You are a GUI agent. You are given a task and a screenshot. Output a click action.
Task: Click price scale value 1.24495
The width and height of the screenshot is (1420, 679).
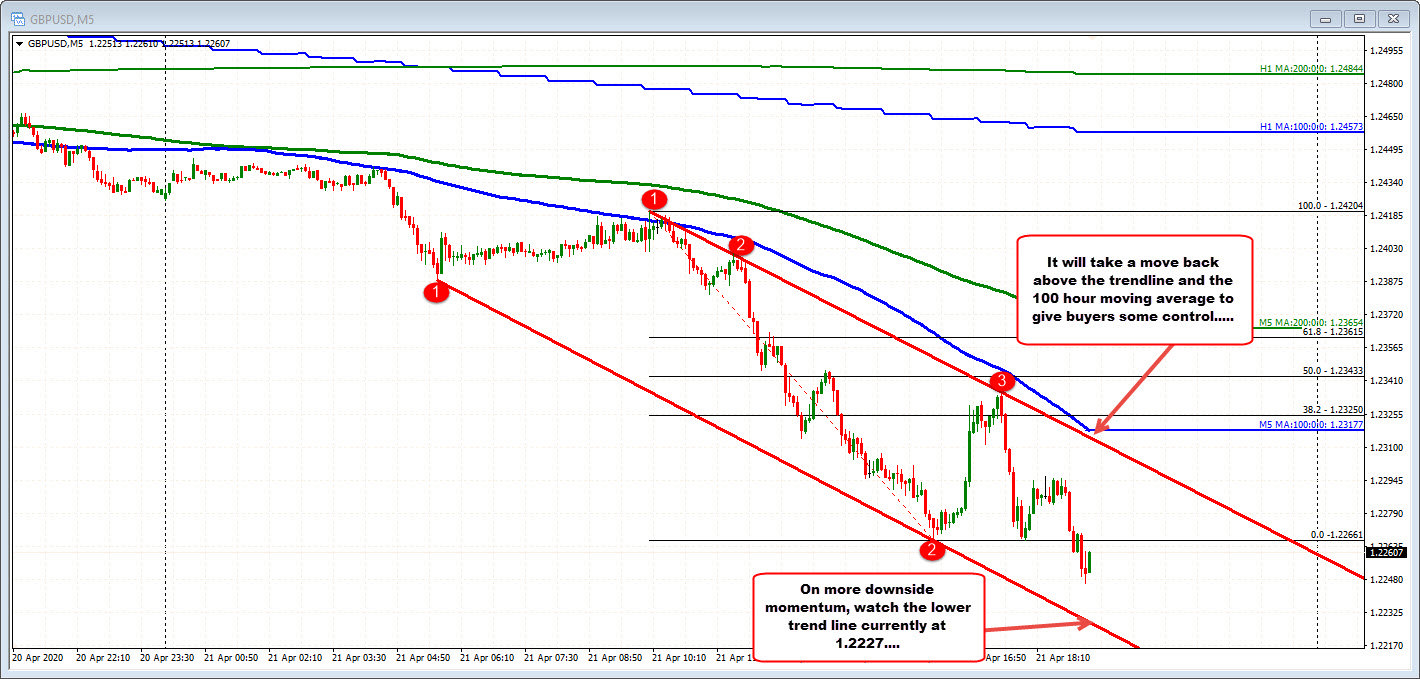click(x=1386, y=149)
